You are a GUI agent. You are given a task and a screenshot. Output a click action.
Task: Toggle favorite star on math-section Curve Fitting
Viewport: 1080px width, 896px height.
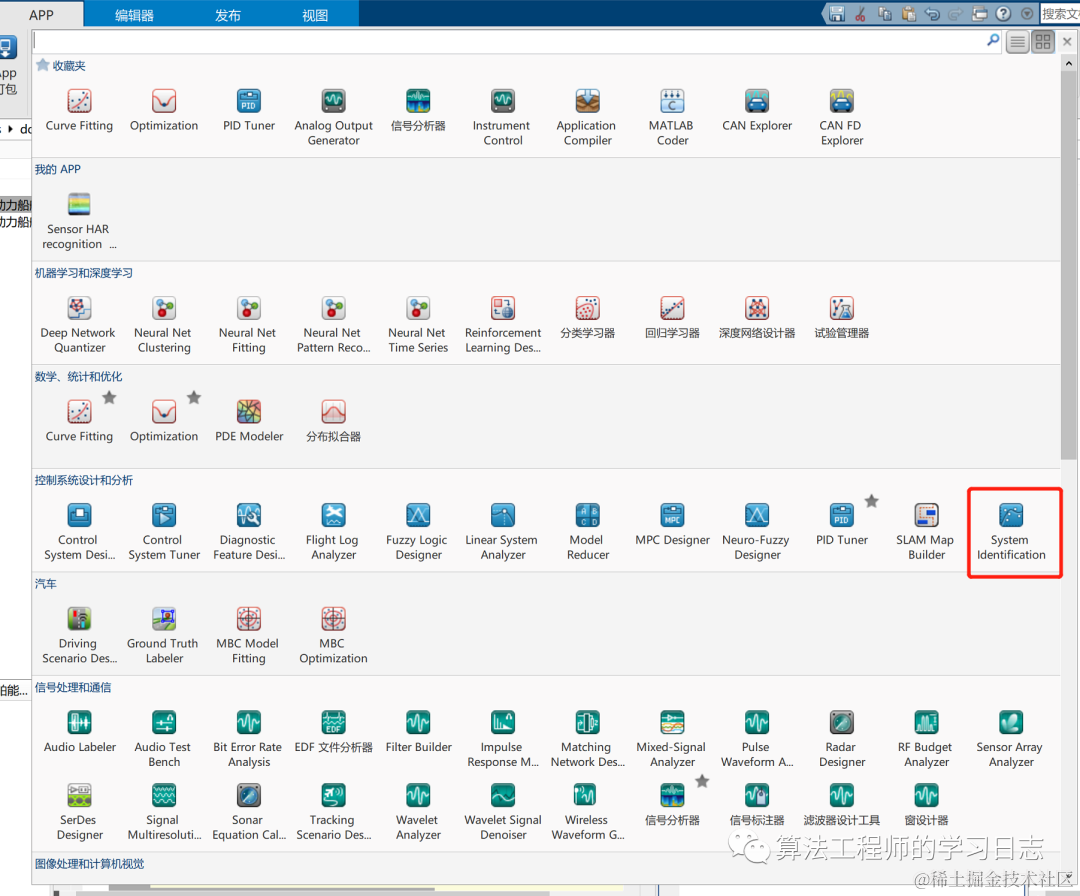110,397
